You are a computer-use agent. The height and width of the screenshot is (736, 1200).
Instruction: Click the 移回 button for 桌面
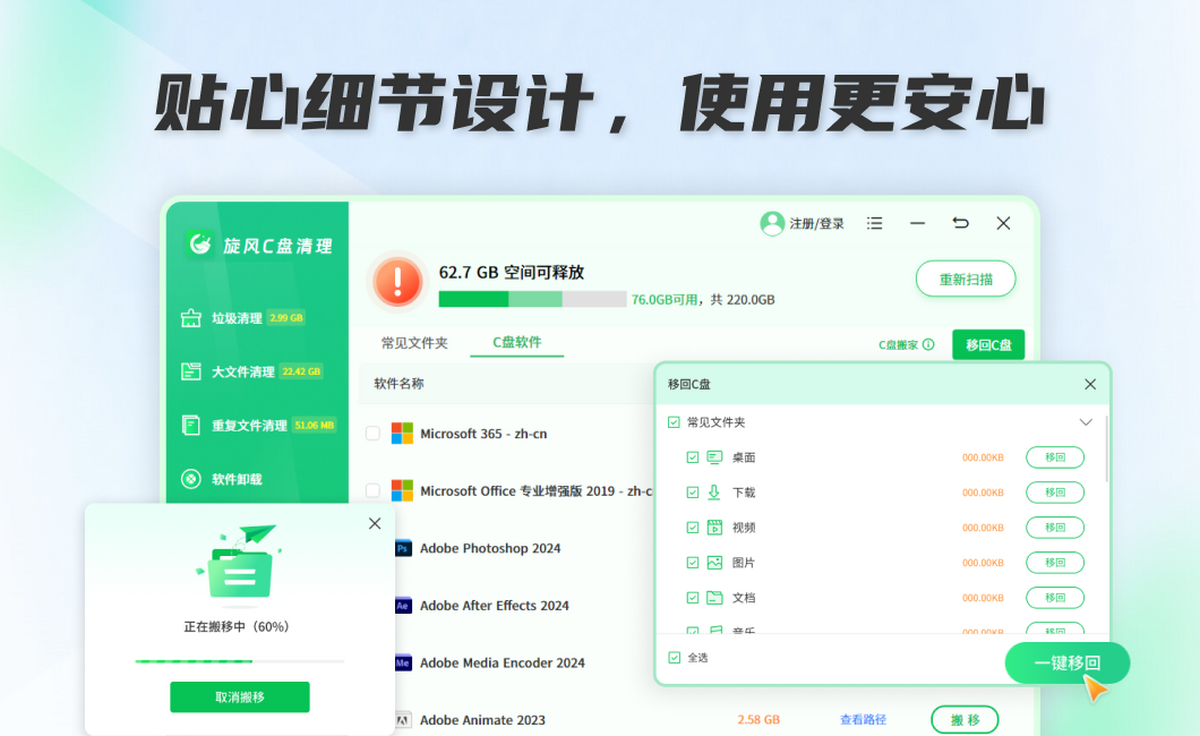tap(1055, 457)
